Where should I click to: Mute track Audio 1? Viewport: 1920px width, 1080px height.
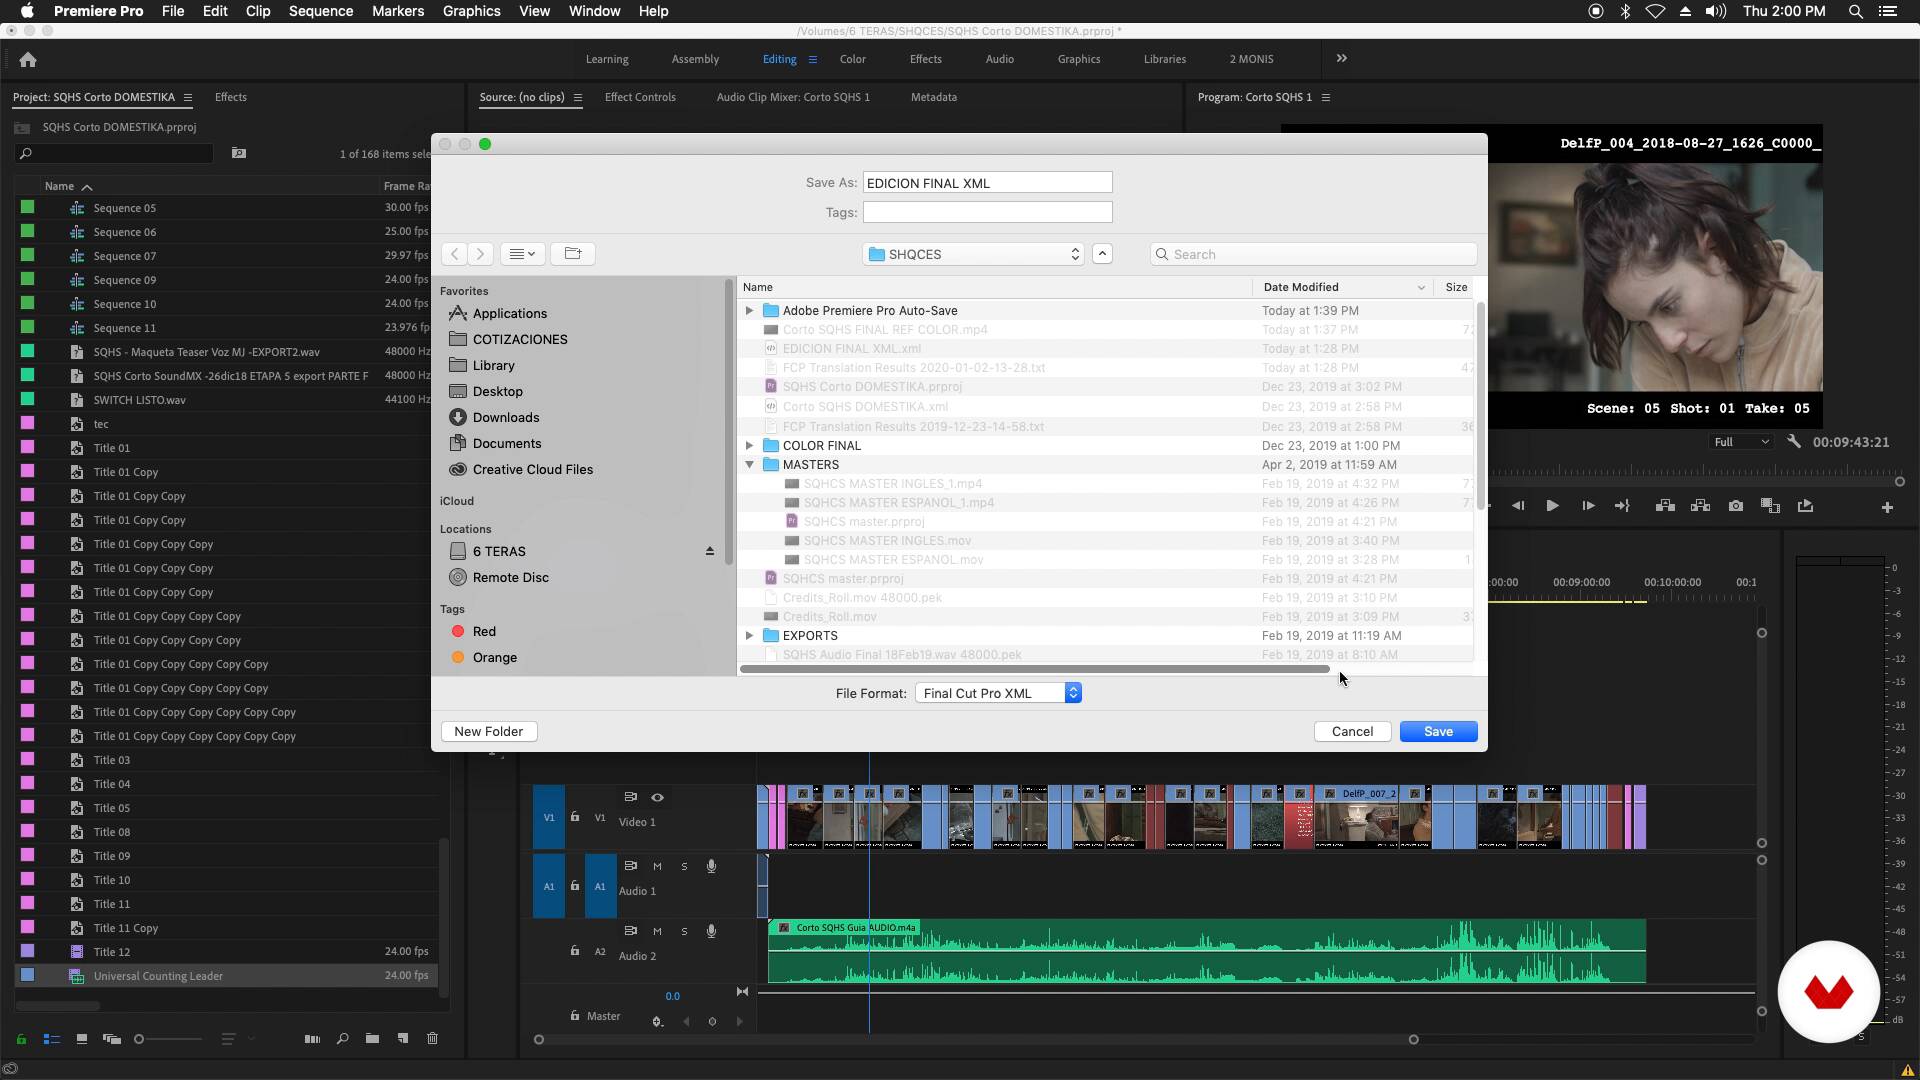(x=657, y=866)
